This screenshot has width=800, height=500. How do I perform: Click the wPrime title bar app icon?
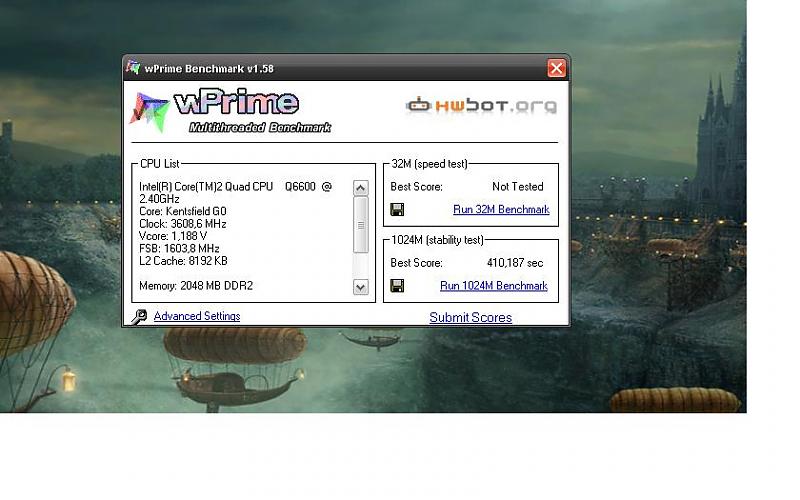pos(133,67)
